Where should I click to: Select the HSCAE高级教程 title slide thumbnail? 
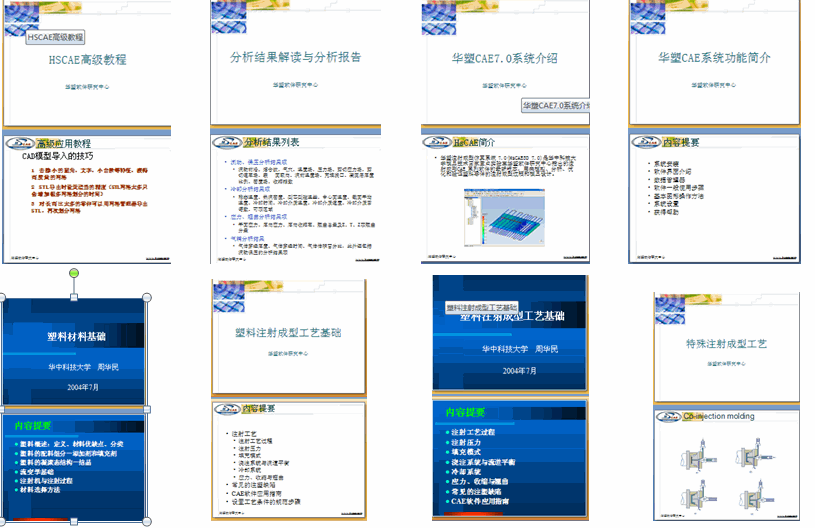point(87,62)
